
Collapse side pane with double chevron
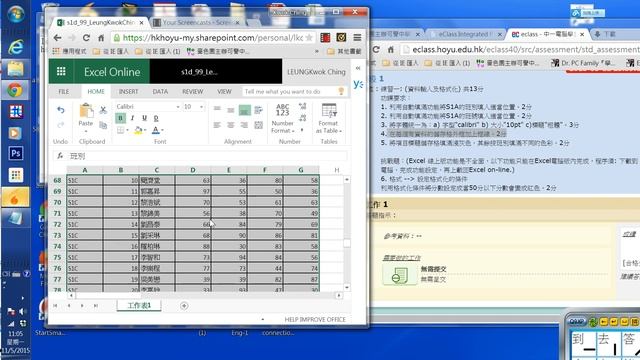[x=358, y=68]
